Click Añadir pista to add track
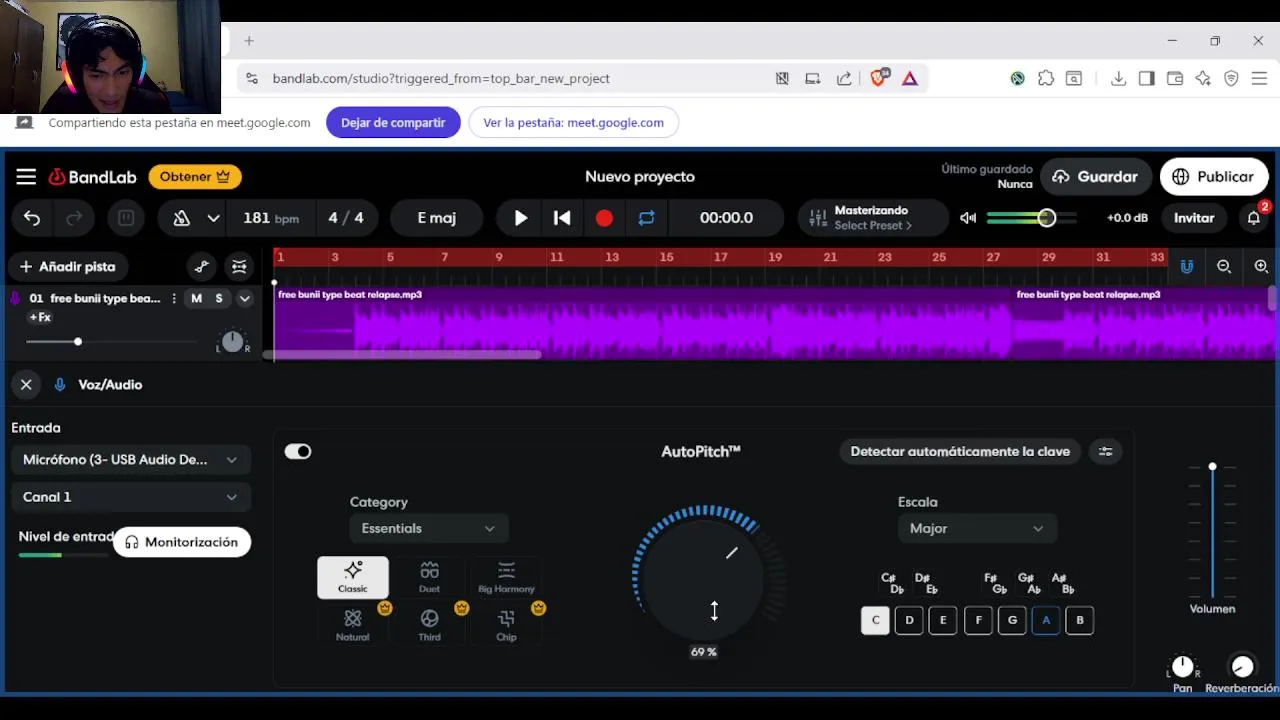Screen dimensions: 1280x720 (x=67, y=267)
